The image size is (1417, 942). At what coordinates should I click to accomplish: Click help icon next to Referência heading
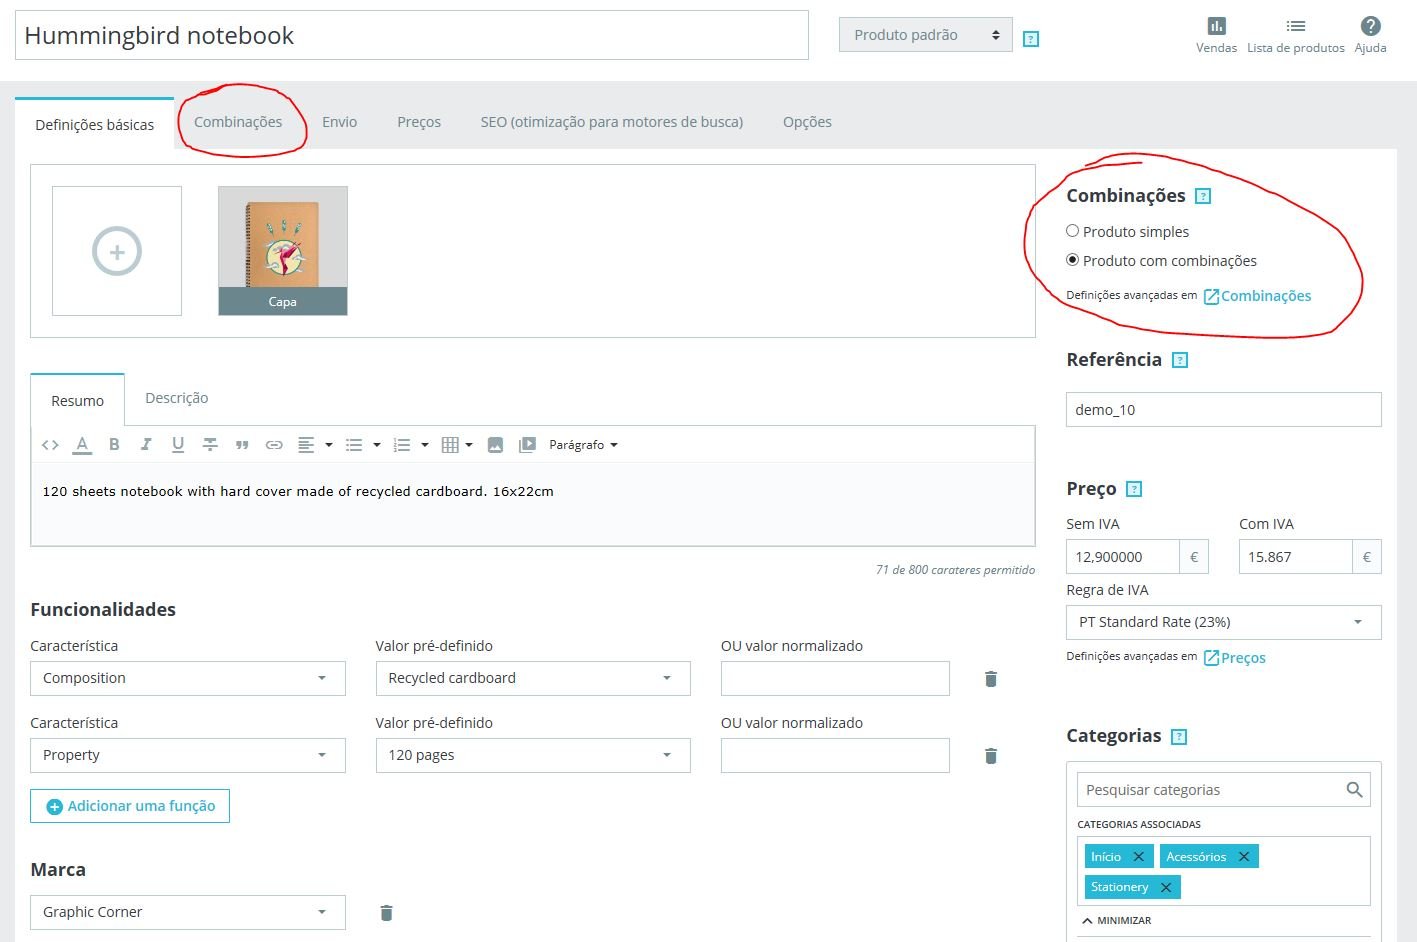pyautogui.click(x=1180, y=360)
